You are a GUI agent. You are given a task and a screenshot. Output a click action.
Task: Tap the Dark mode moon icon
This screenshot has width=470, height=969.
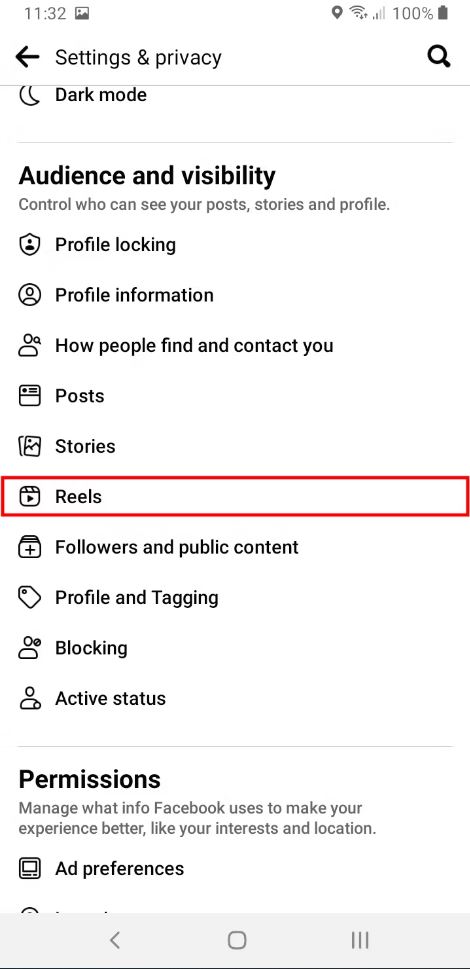29,95
